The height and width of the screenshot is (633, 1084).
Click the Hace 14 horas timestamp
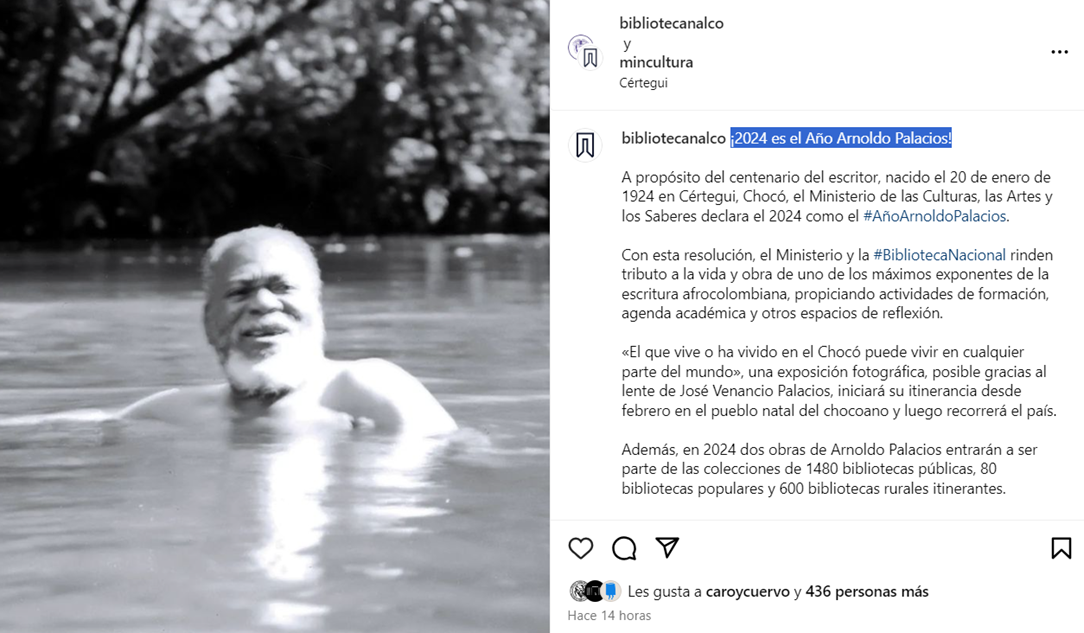tap(609, 615)
